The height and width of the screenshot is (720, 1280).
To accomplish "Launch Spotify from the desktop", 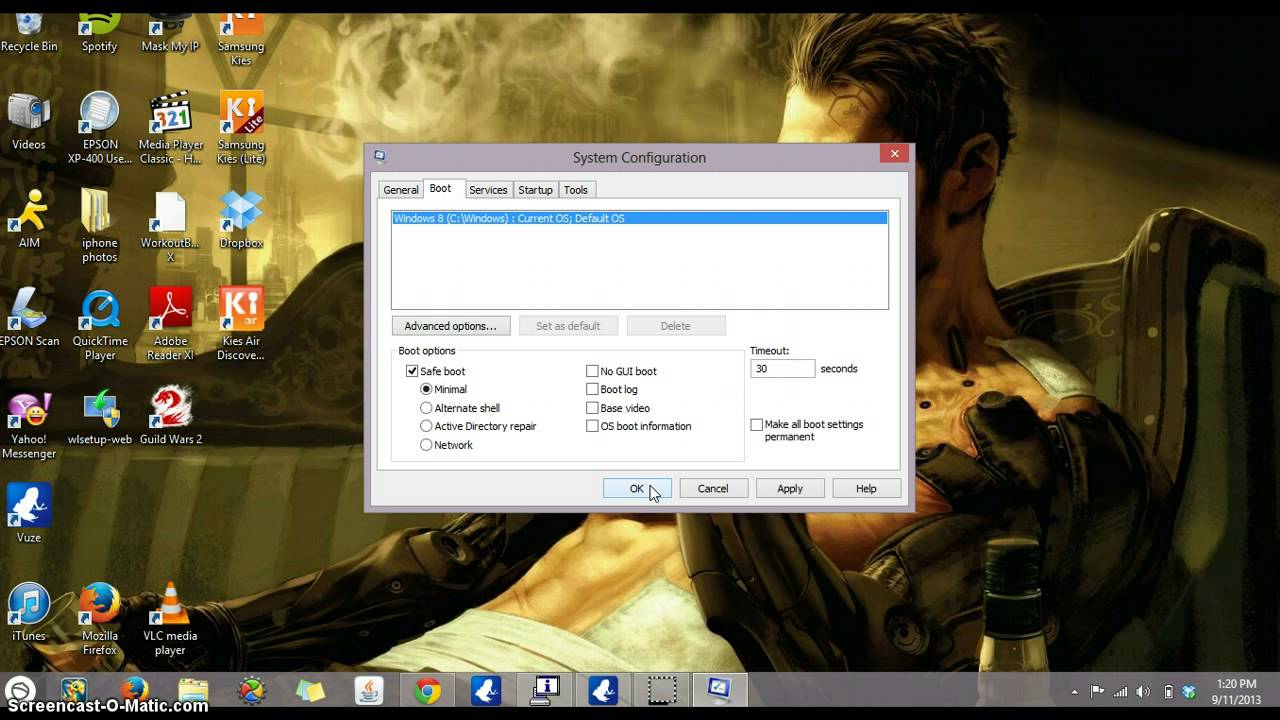I will coord(99,30).
